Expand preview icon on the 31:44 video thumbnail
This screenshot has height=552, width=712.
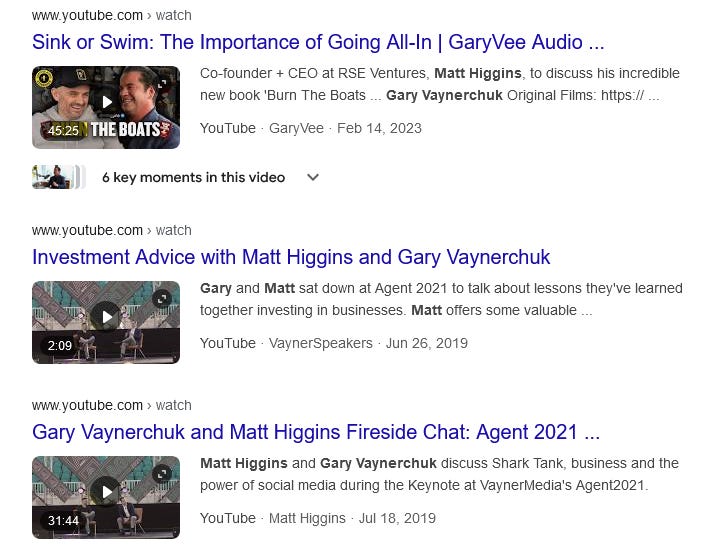coord(162,474)
